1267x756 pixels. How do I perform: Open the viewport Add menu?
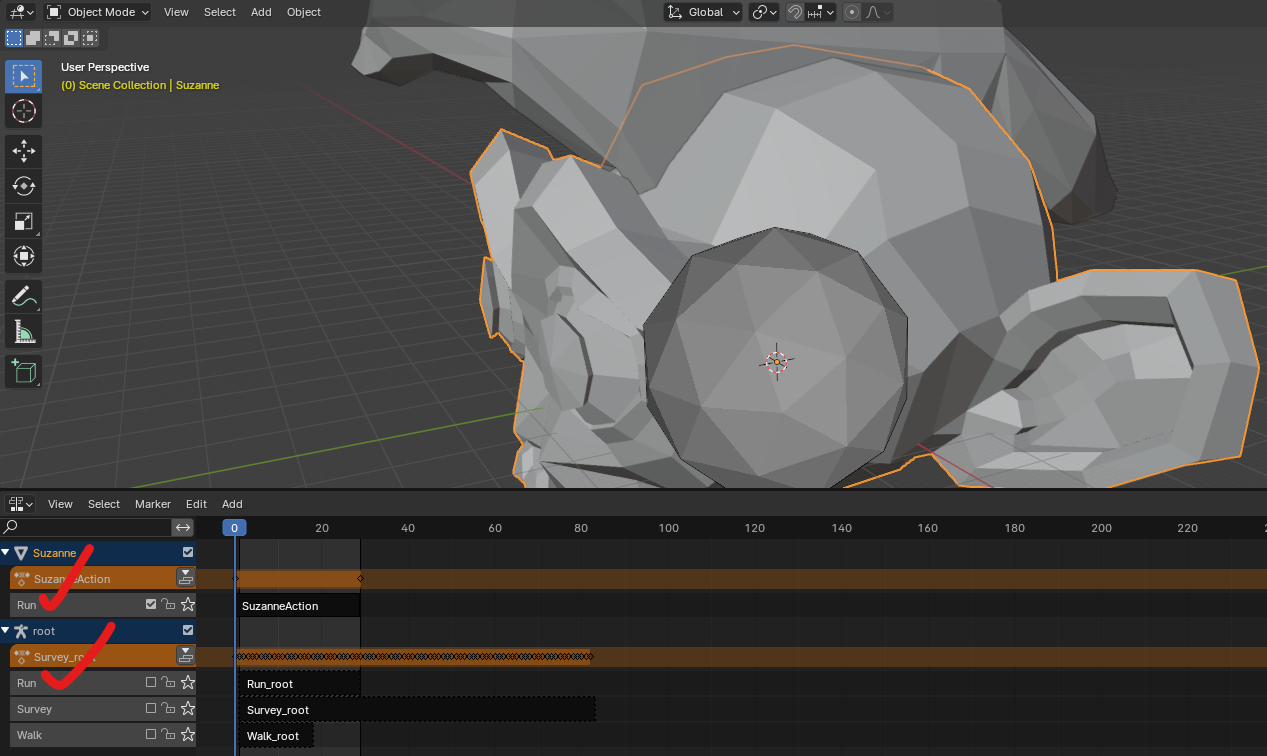pyautogui.click(x=261, y=12)
